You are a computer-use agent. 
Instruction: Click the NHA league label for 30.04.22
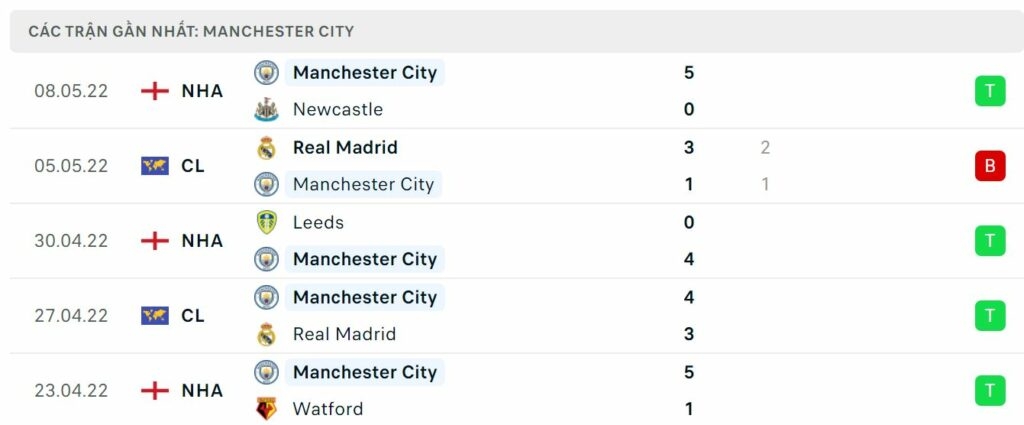(x=202, y=241)
